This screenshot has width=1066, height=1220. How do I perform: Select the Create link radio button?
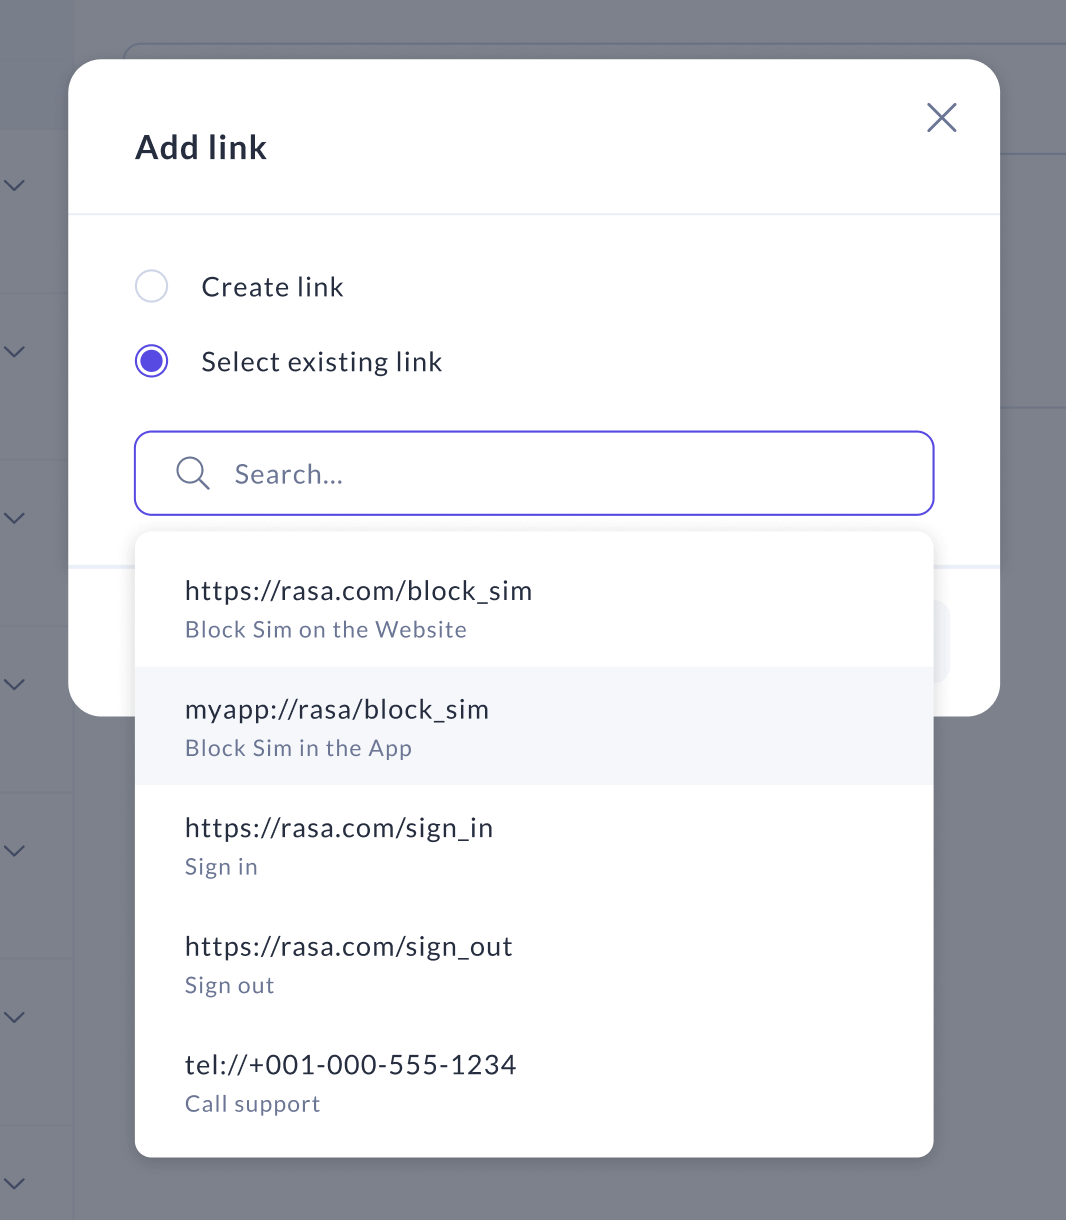coord(152,287)
